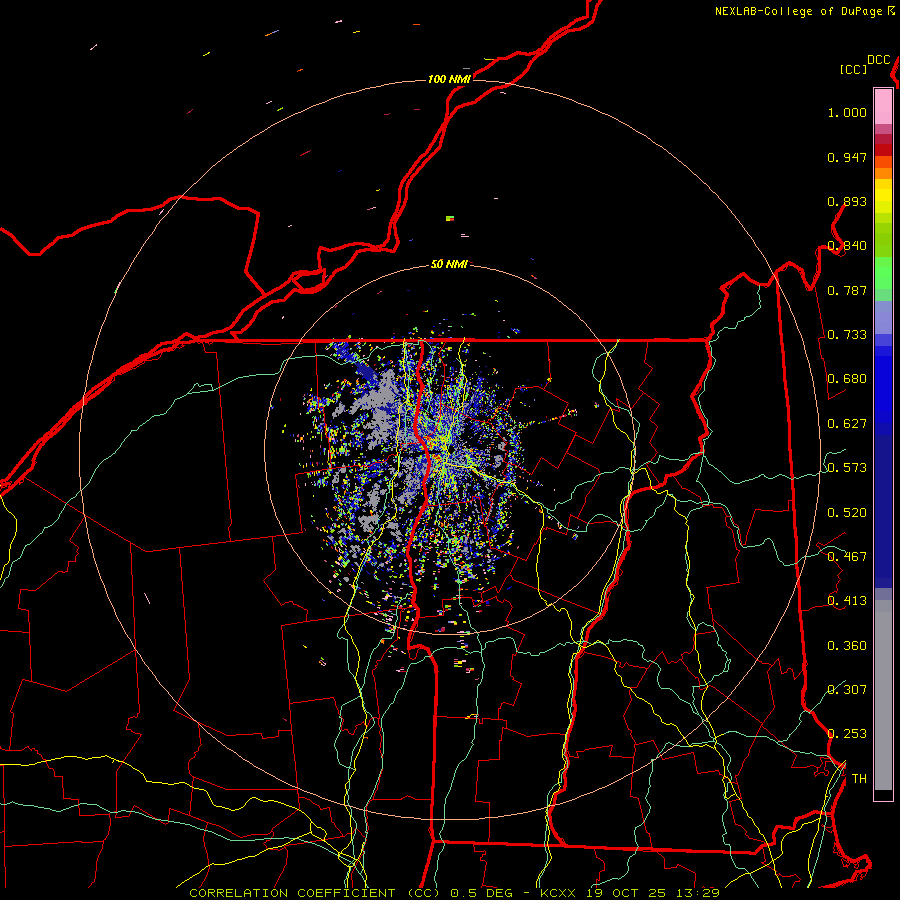900x900 pixels.
Task: Click the 13:29 time stamp in the caption
Action: click(697, 893)
